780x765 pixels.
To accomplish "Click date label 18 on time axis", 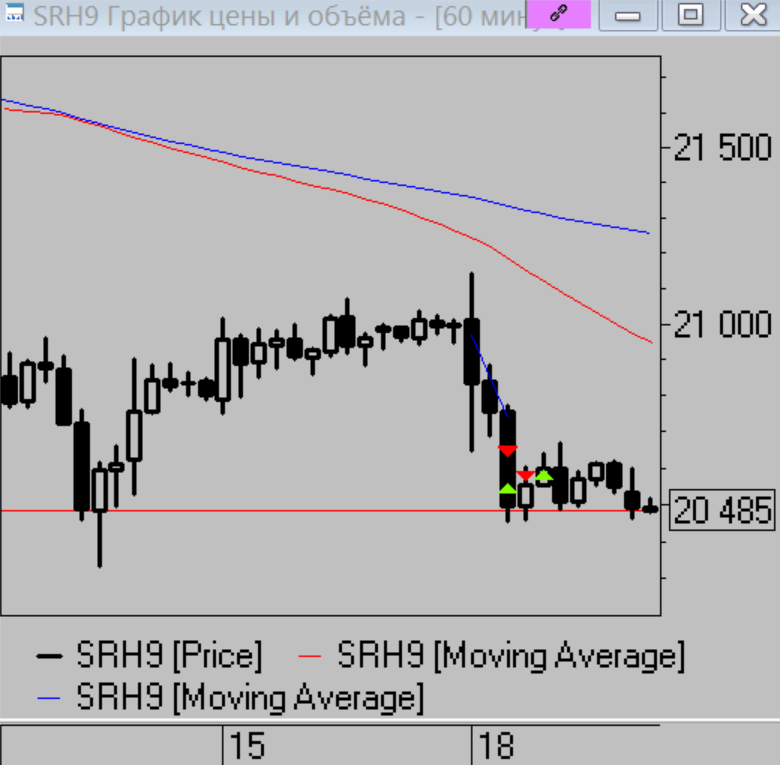I will click(497, 746).
